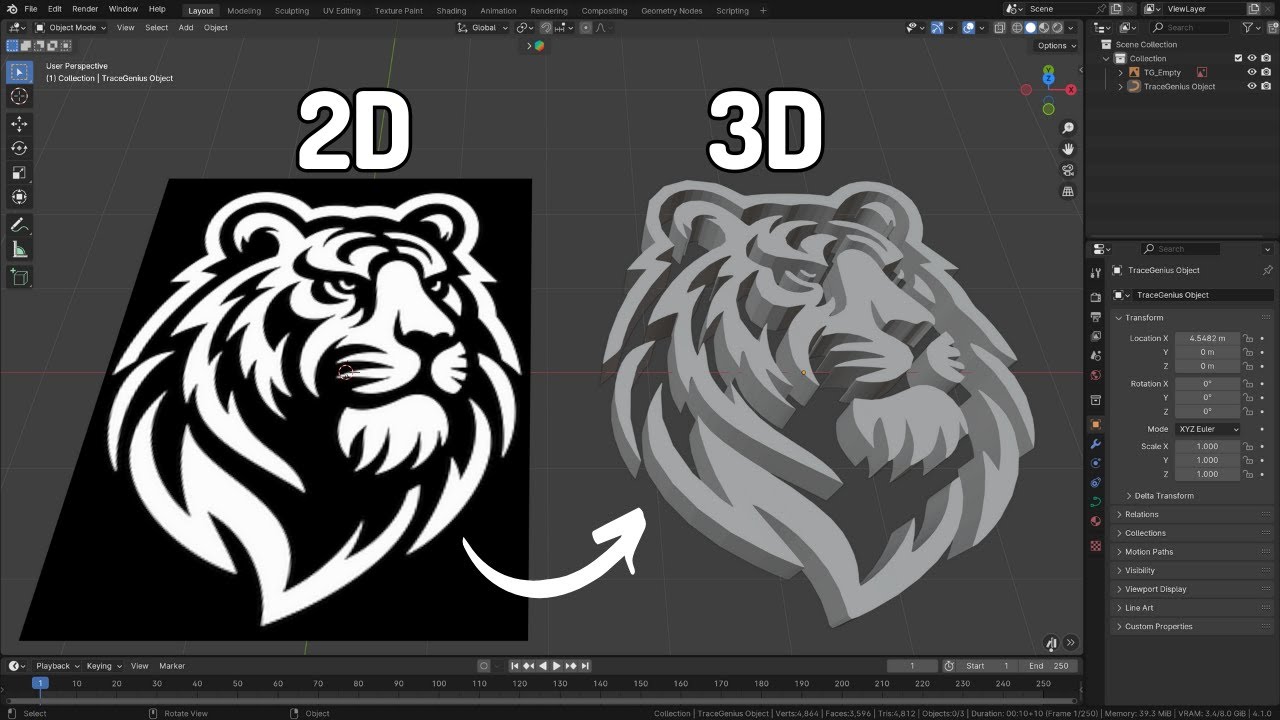Select the Transform tool

pos(19,197)
